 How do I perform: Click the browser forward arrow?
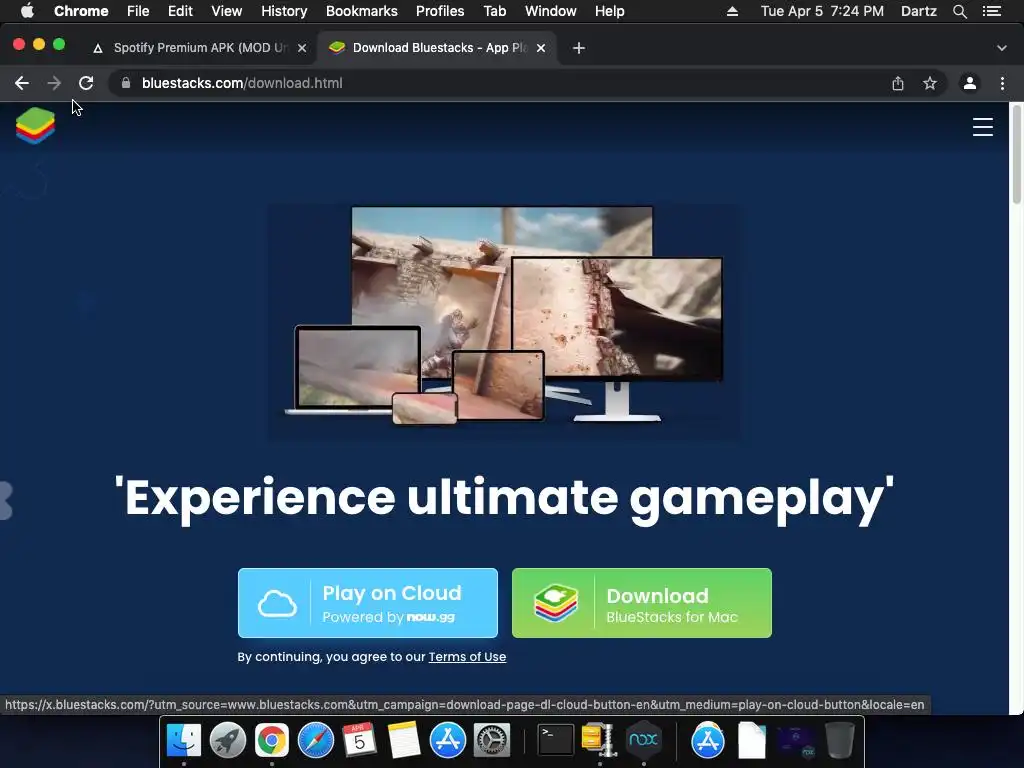(x=54, y=83)
